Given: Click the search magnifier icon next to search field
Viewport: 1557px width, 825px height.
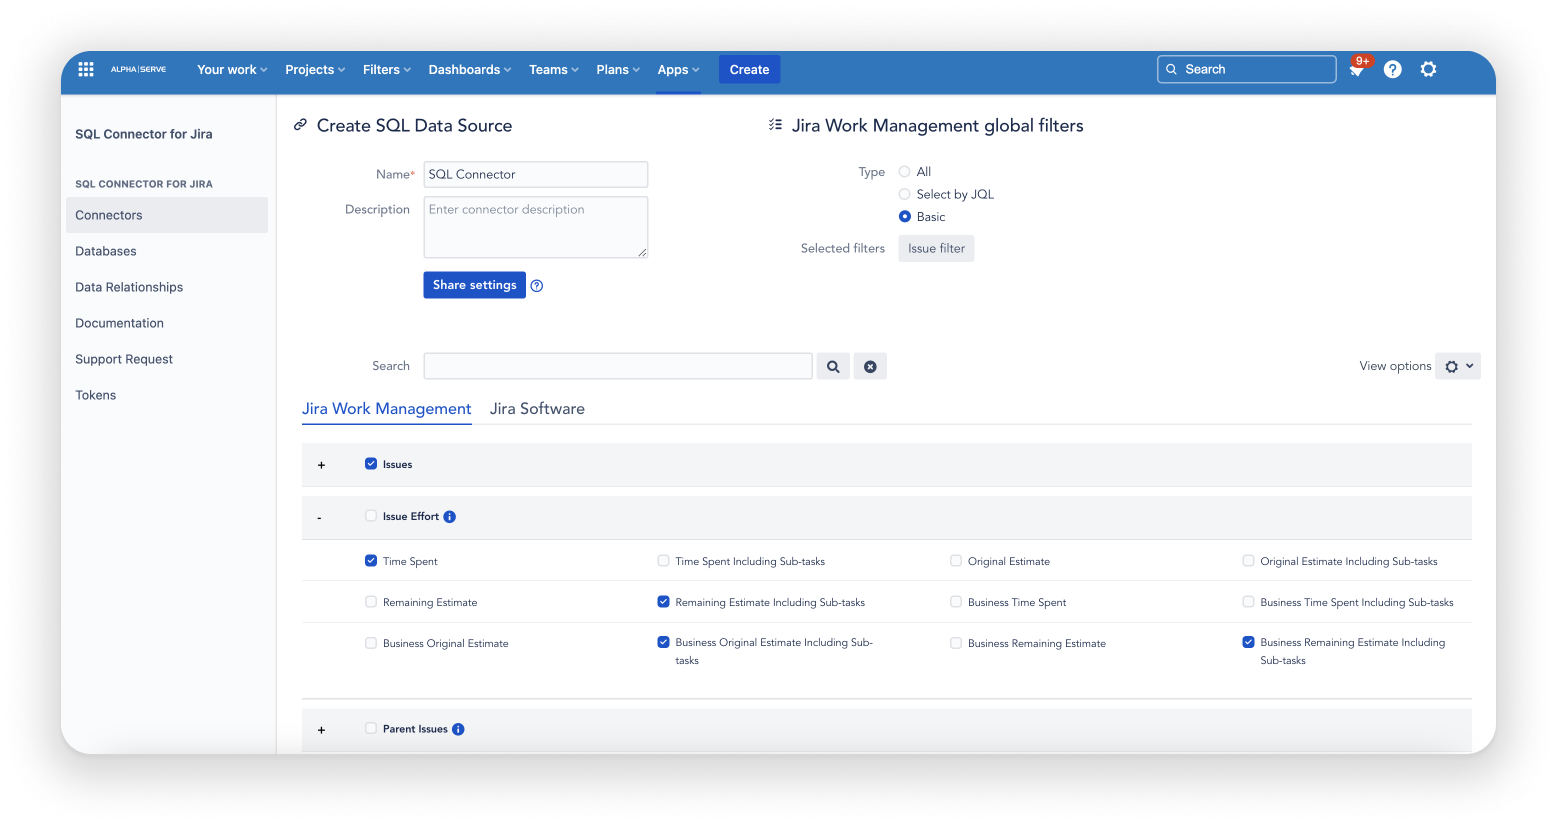Looking at the screenshot, I should [833, 366].
